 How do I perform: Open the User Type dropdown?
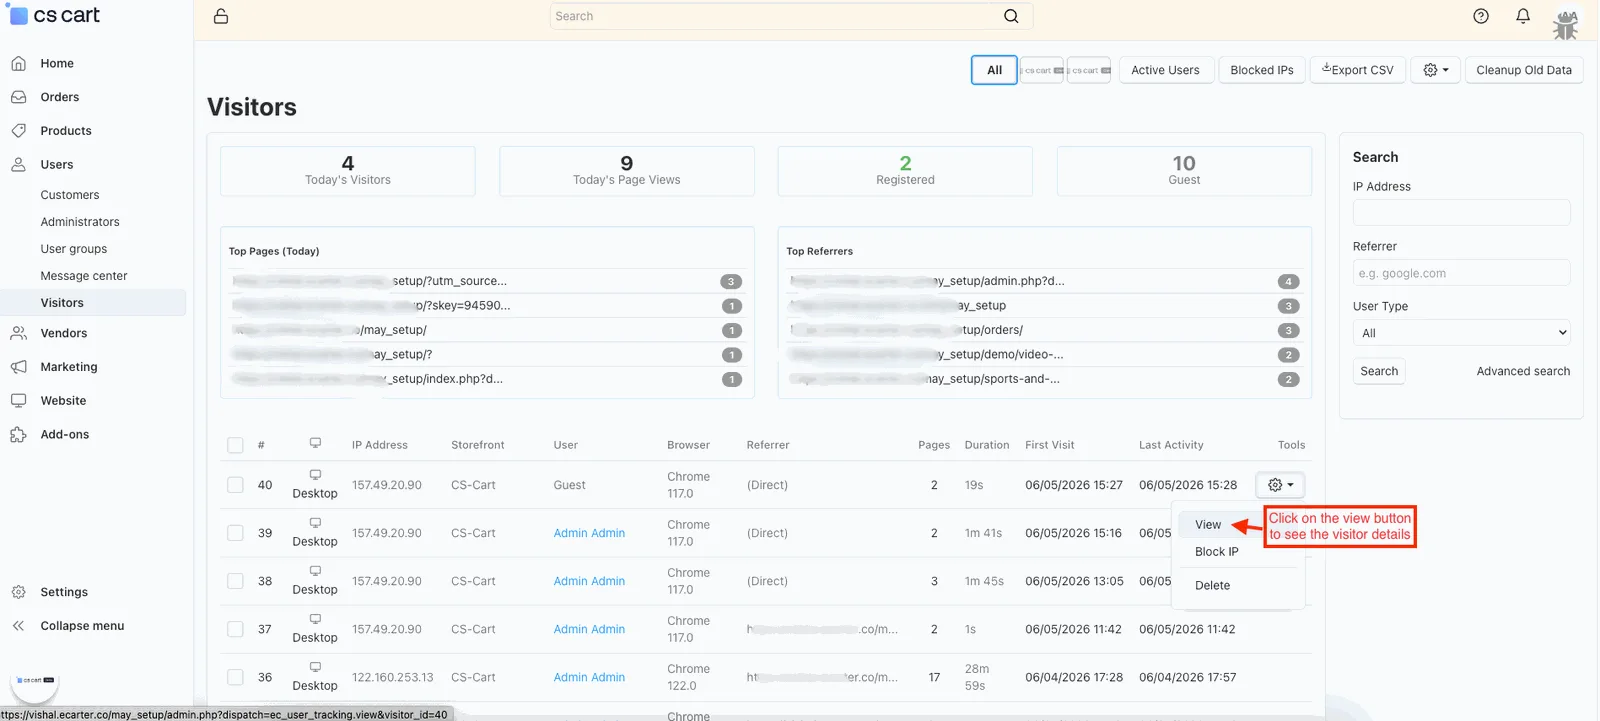tap(1461, 333)
